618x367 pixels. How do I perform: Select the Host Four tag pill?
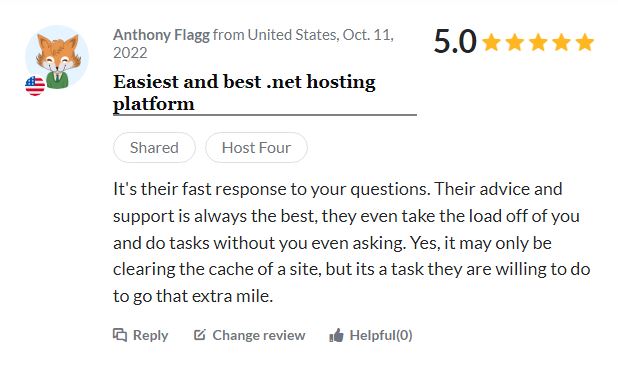[256, 147]
